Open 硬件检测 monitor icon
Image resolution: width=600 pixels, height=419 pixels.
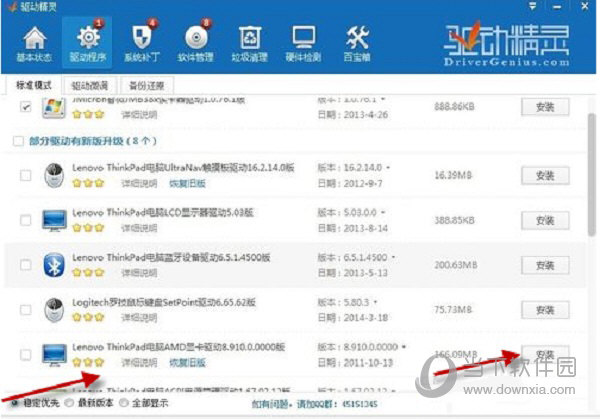pos(303,43)
